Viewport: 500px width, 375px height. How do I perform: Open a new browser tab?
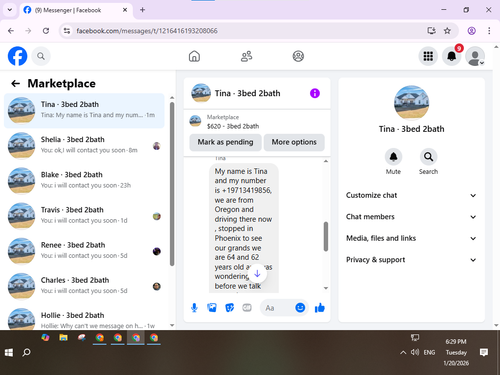pos(142,10)
